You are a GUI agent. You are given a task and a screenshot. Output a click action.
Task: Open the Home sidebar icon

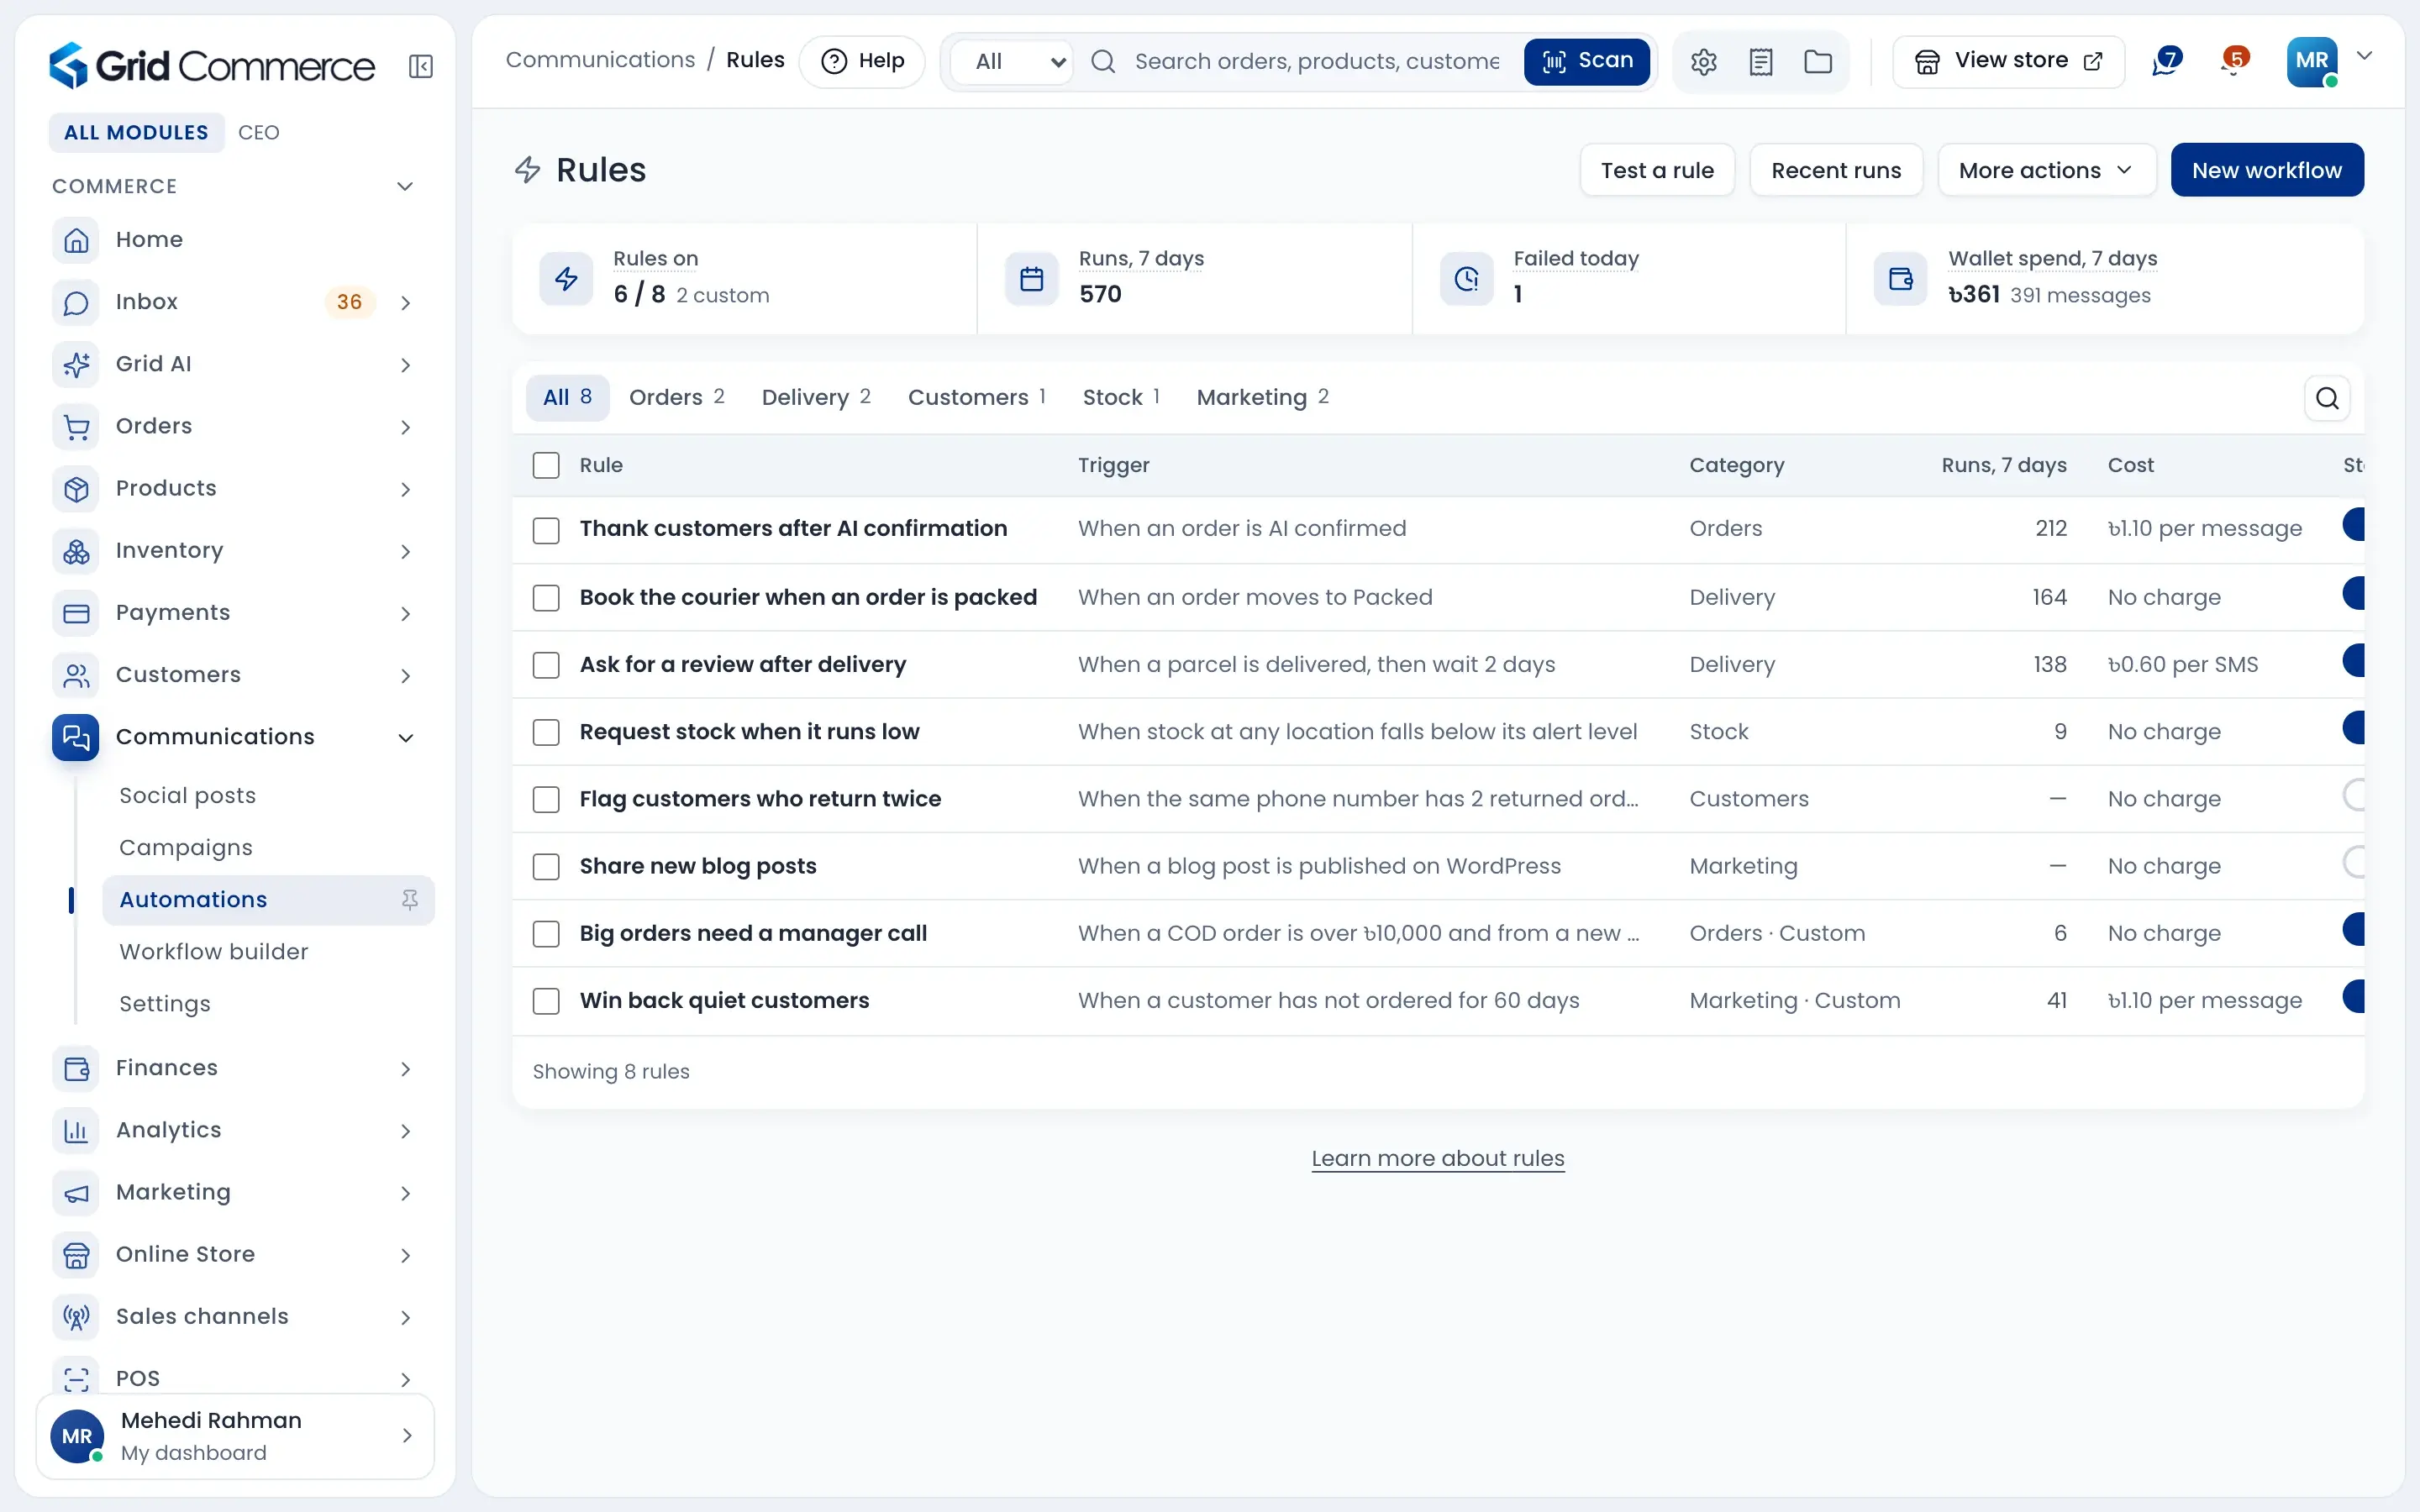(x=76, y=240)
